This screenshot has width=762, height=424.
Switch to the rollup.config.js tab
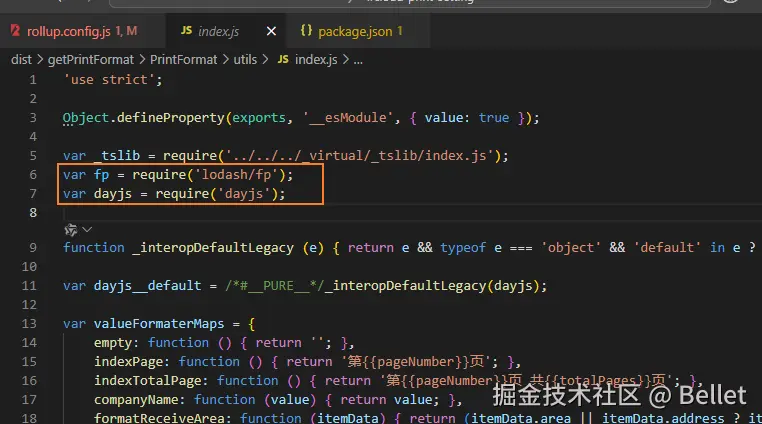coord(82,31)
